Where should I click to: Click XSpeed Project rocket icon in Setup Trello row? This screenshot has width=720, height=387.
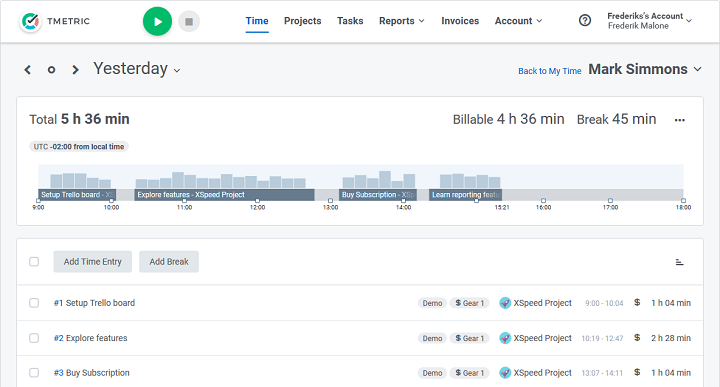coord(505,303)
